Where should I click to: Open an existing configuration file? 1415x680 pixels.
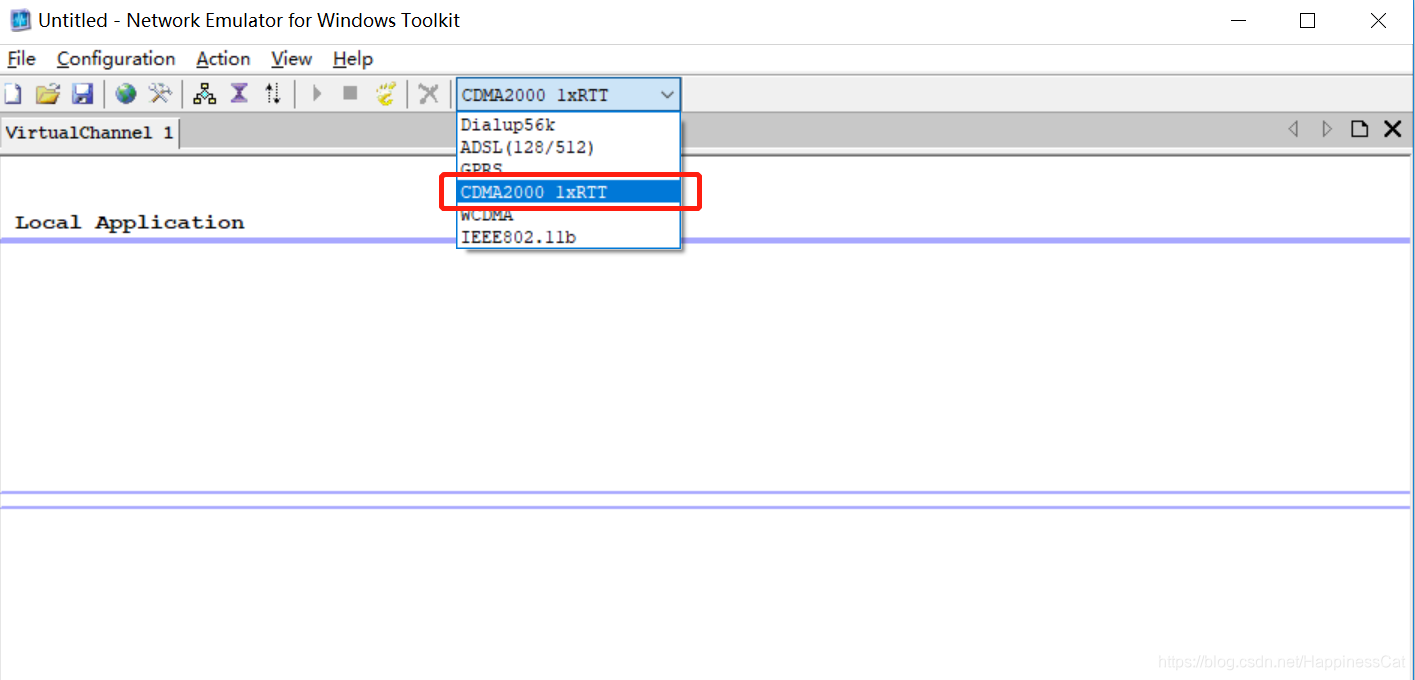(x=47, y=92)
